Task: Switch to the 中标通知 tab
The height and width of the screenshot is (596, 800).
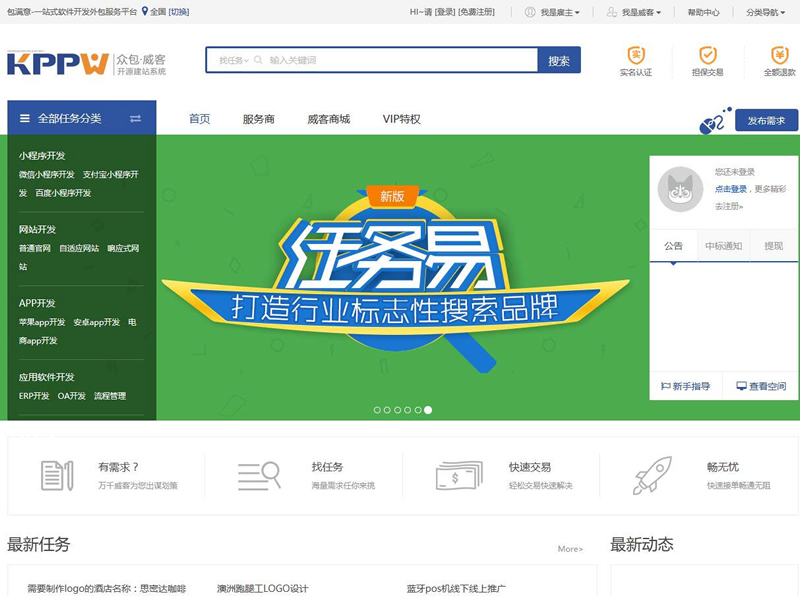Action: (725, 245)
